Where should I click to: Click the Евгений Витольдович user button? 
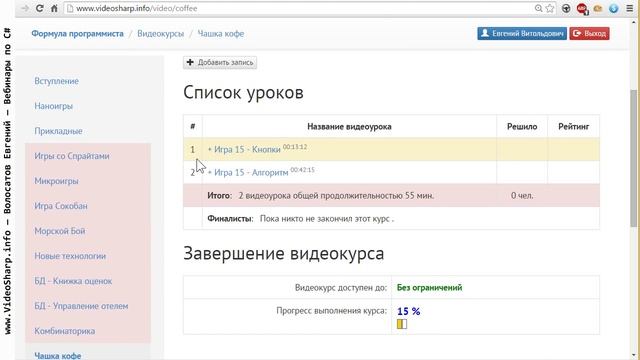(522, 33)
